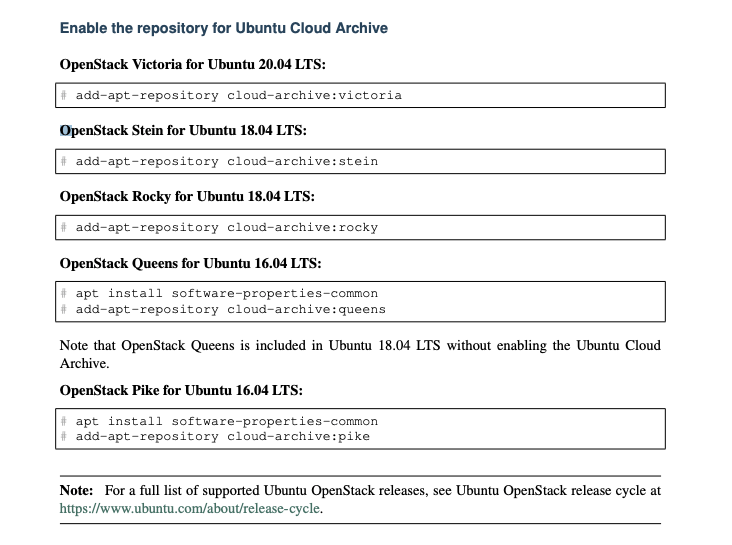The height and width of the screenshot is (545, 732).
Task: Click the 'add-apt-repository cloud-archive:queens' command
Action: (231, 309)
